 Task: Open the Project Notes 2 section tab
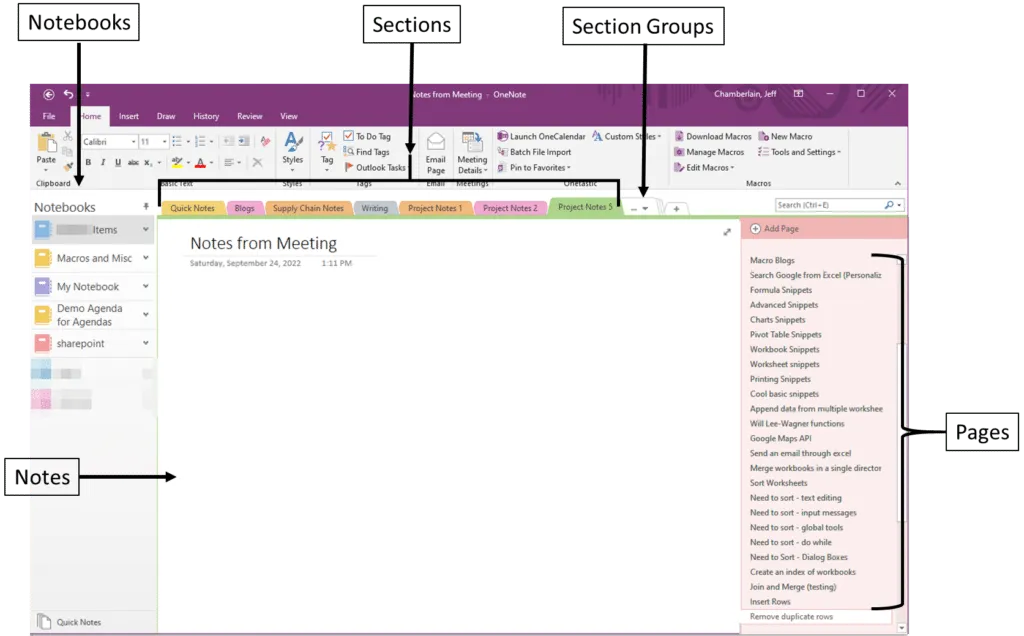pos(510,208)
